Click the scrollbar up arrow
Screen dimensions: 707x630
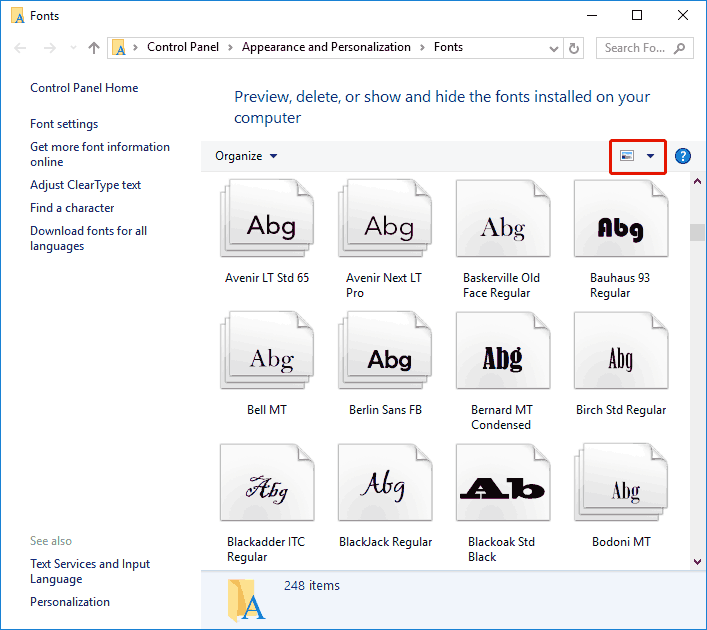point(697,181)
